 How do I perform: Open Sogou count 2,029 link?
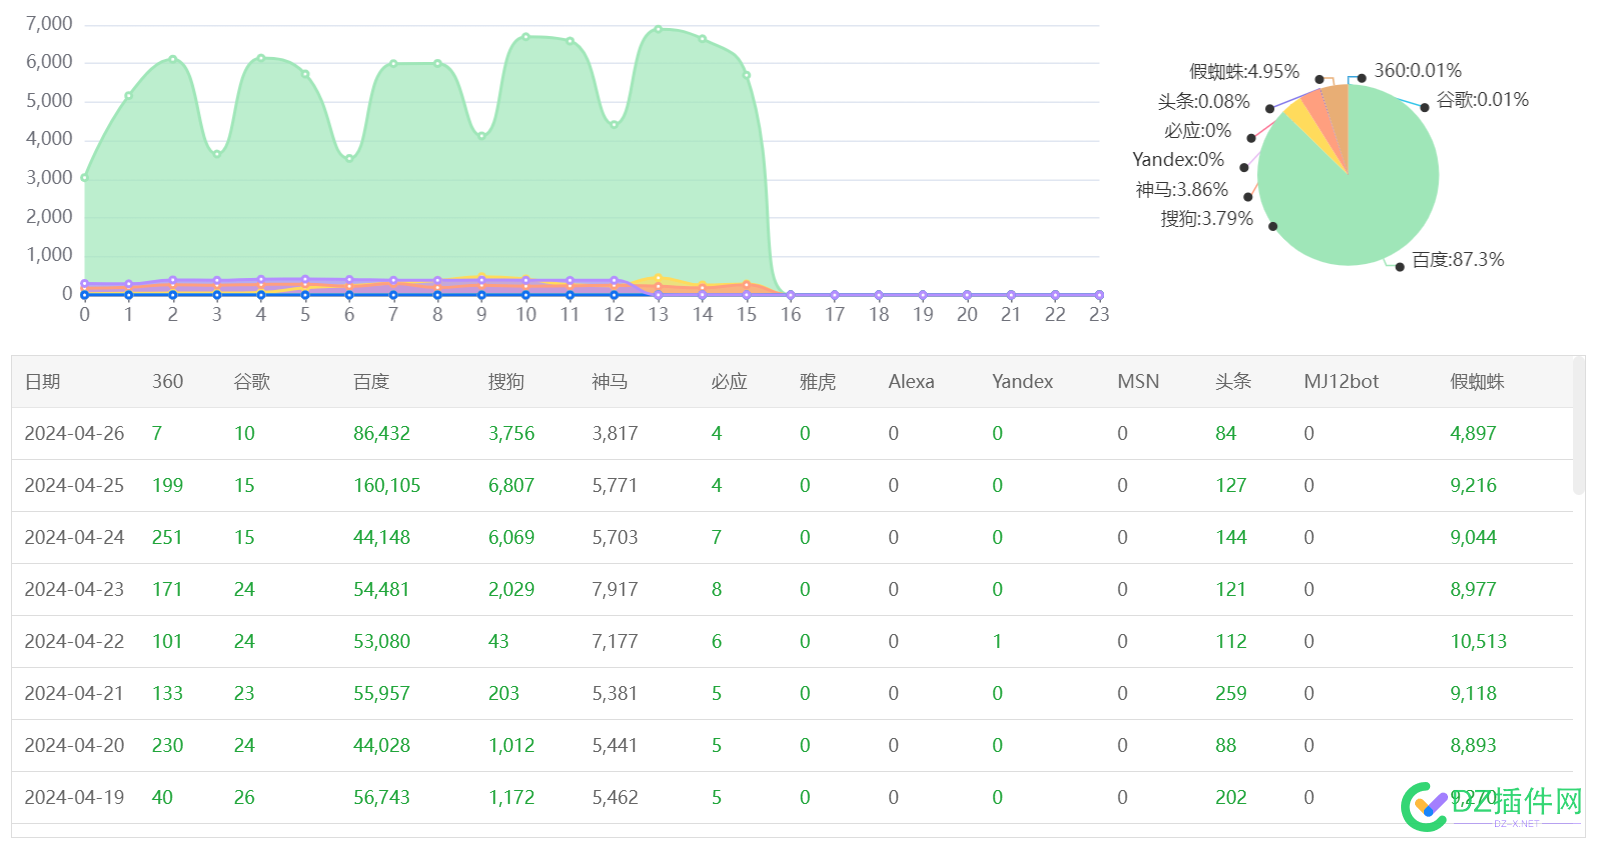[511, 590]
